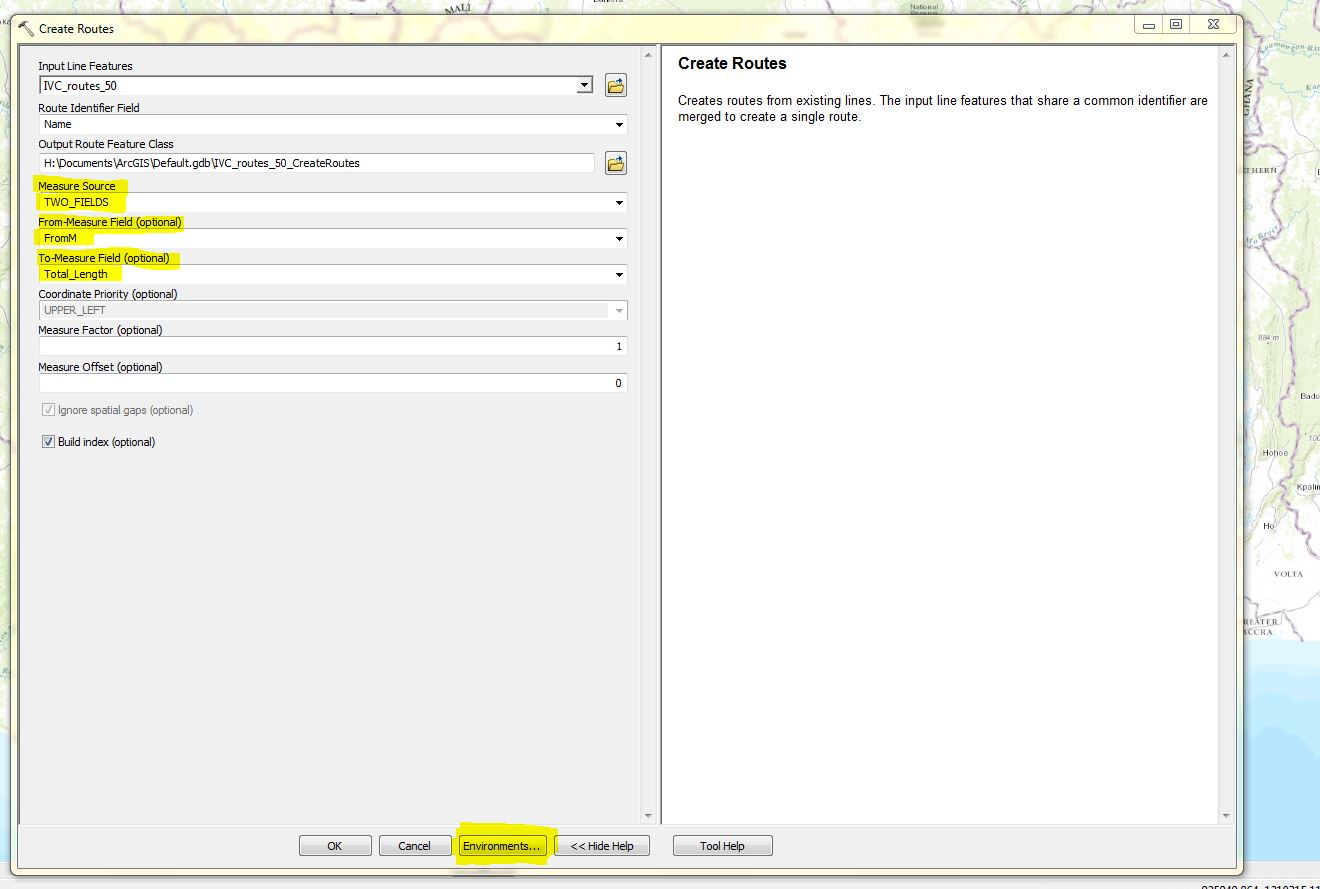Open the To-Measure Field dropdown
Screen dimensions: 1320x889
tap(620, 275)
